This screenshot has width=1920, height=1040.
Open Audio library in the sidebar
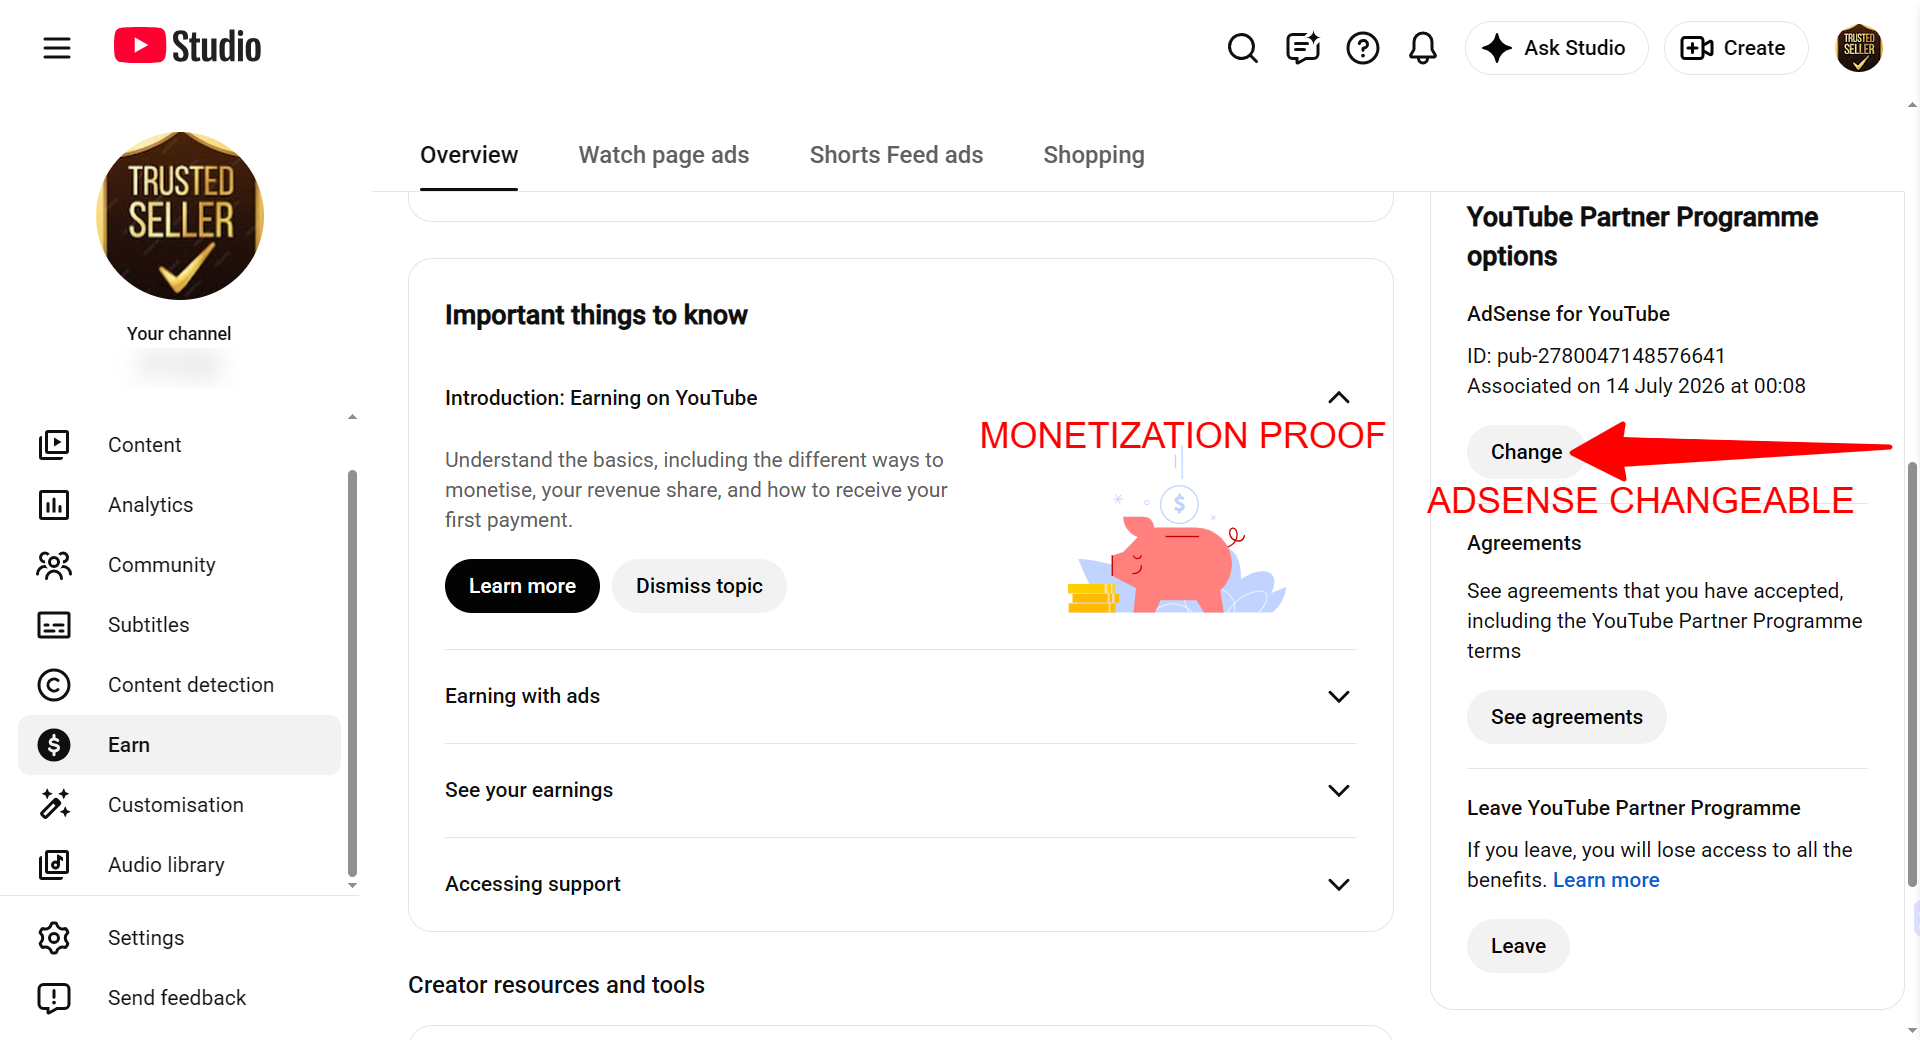click(180, 865)
